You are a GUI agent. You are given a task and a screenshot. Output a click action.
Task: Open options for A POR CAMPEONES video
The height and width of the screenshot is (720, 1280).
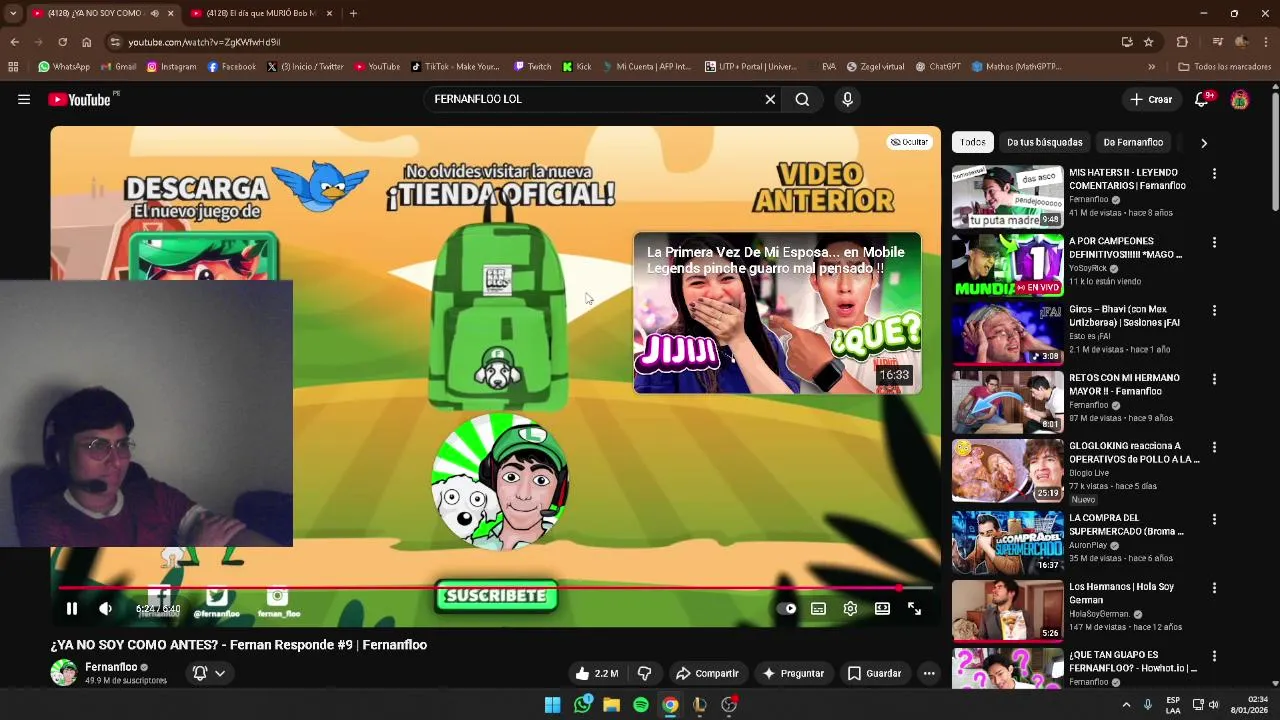pos(1214,242)
